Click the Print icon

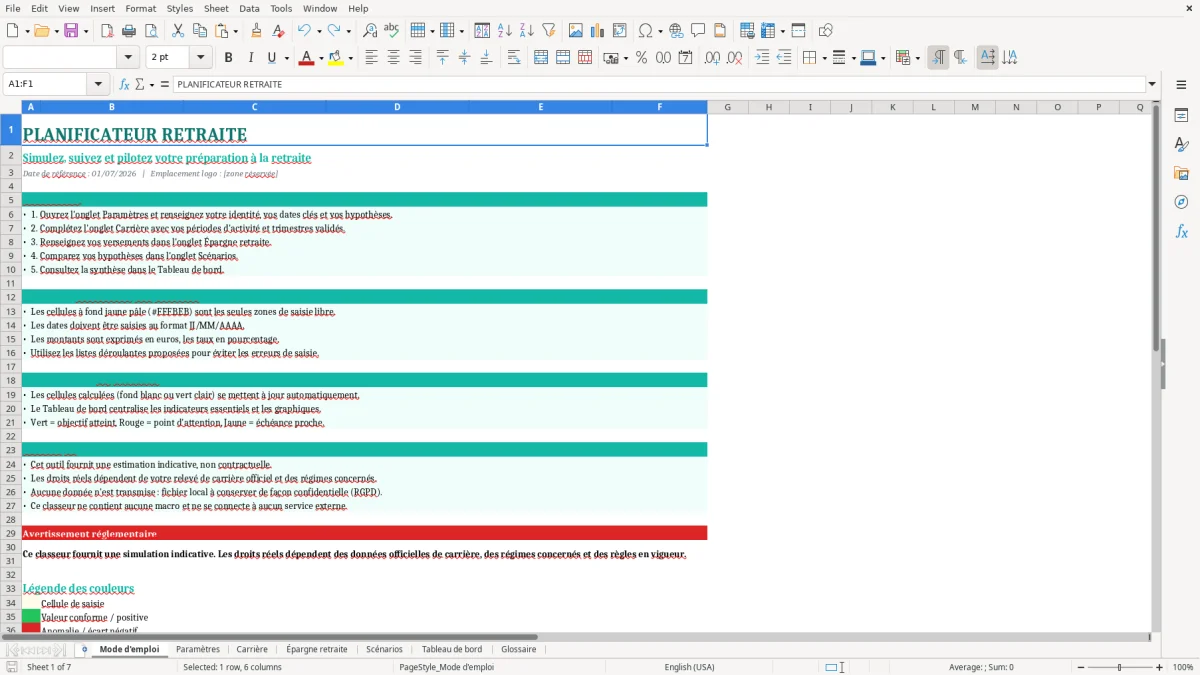pyautogui.click(x=128, y=31)
